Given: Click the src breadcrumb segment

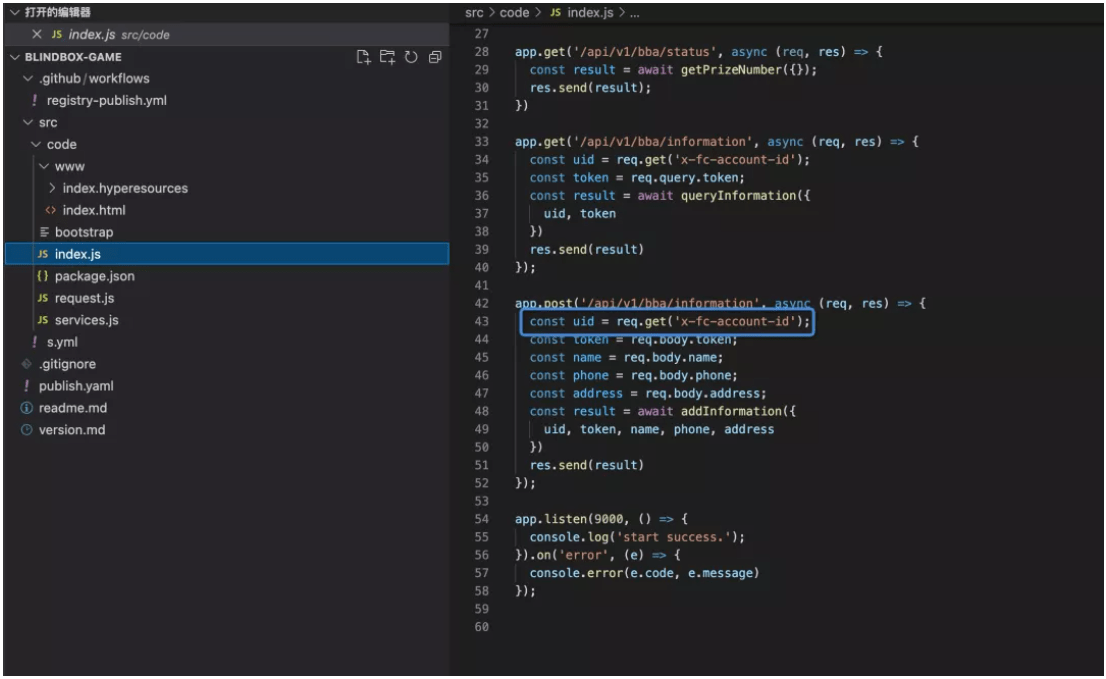Looking at the screenshot, I should tap(474, 13).
